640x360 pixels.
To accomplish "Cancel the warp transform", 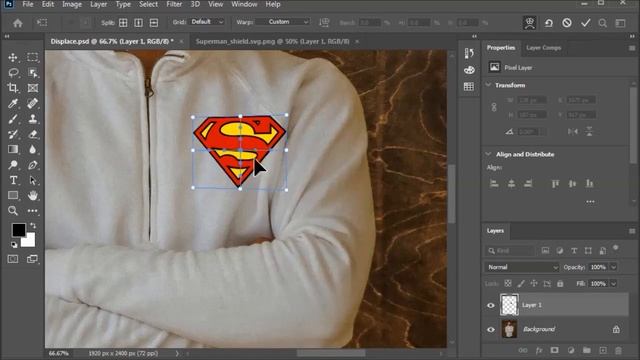I will [x=567, y=23].
